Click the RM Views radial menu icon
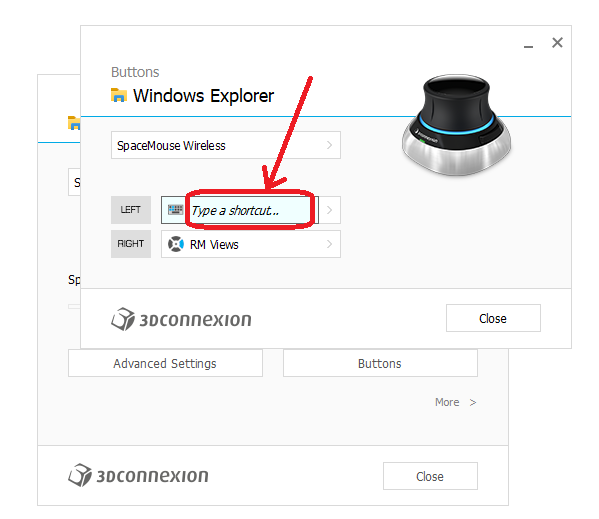Image resolution: width=599 pixels, height=519 pixels. tap(176, 244)
